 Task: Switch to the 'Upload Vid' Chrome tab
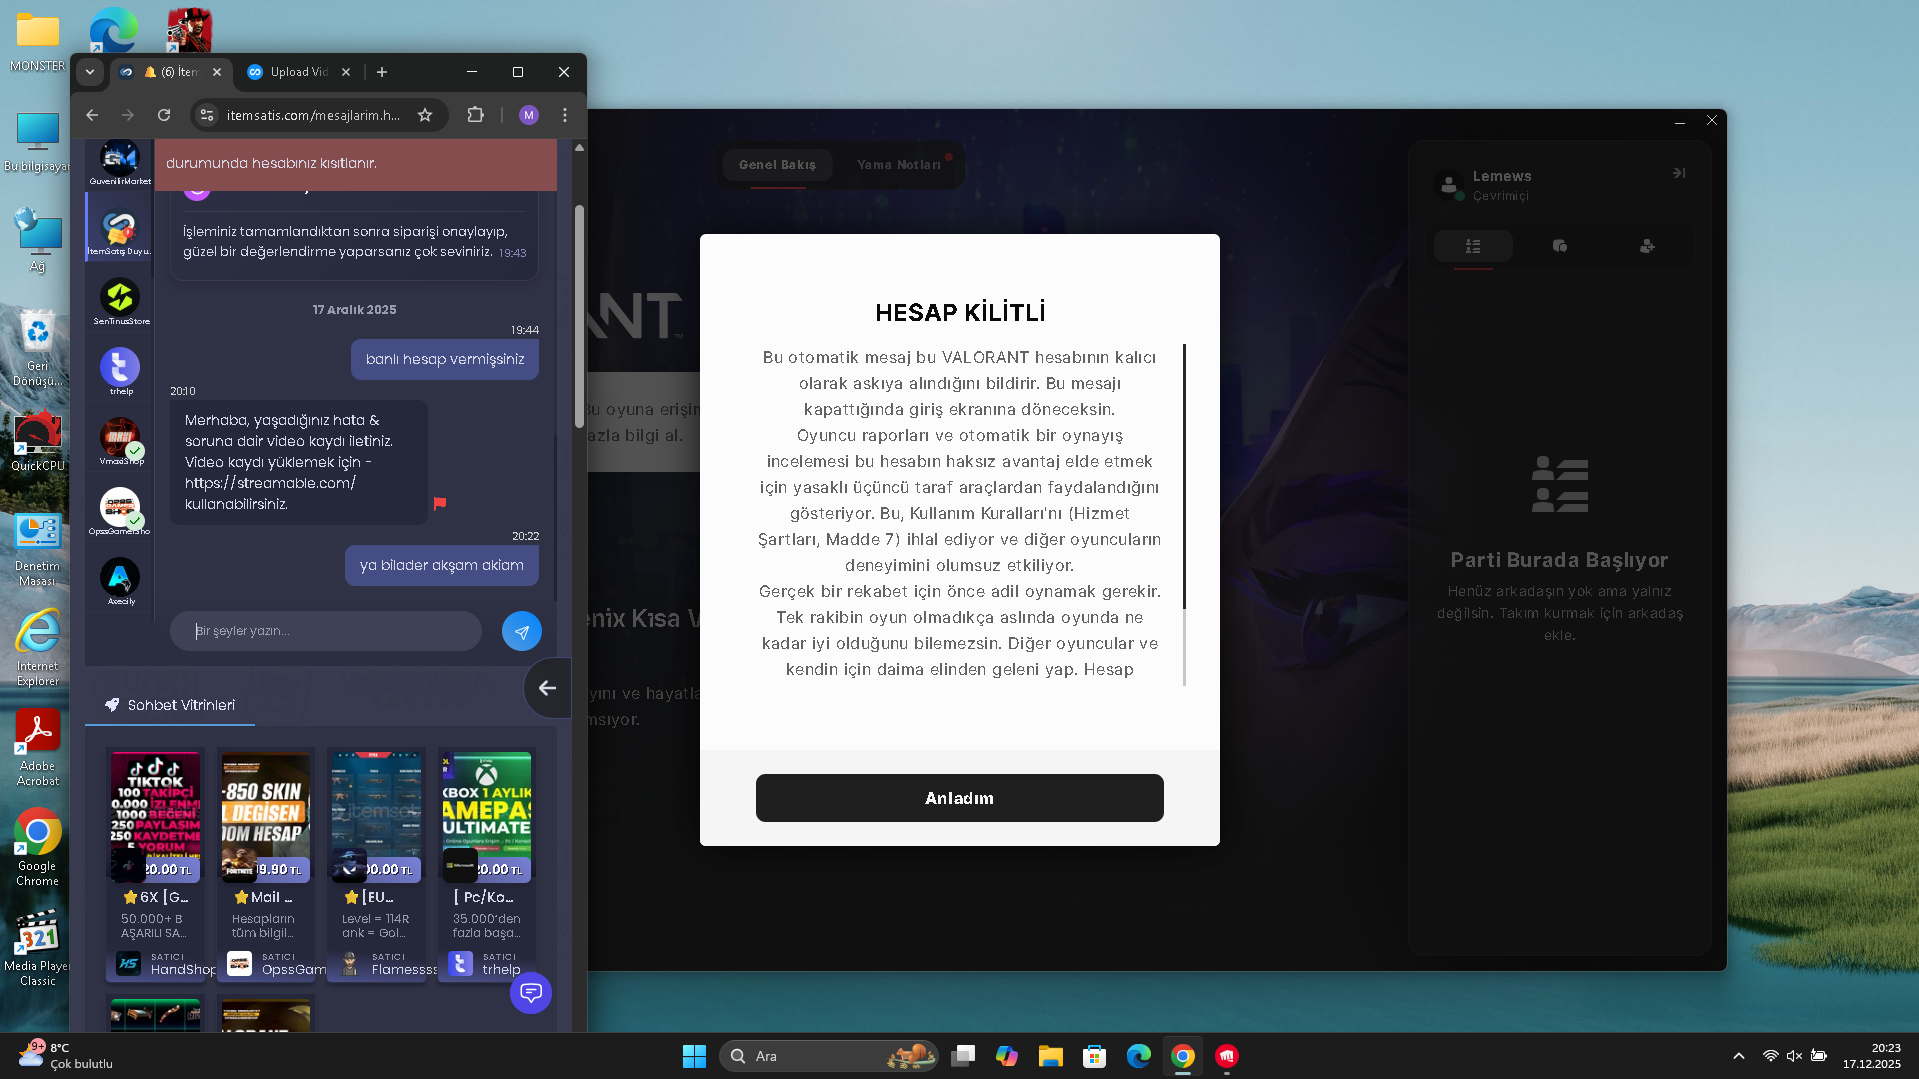tap(298, 72)
